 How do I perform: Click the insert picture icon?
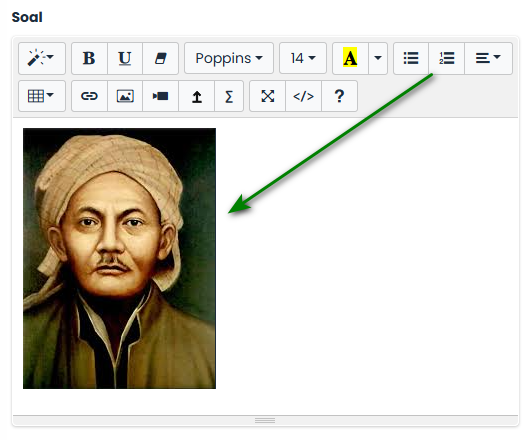[x=125, y=96]
